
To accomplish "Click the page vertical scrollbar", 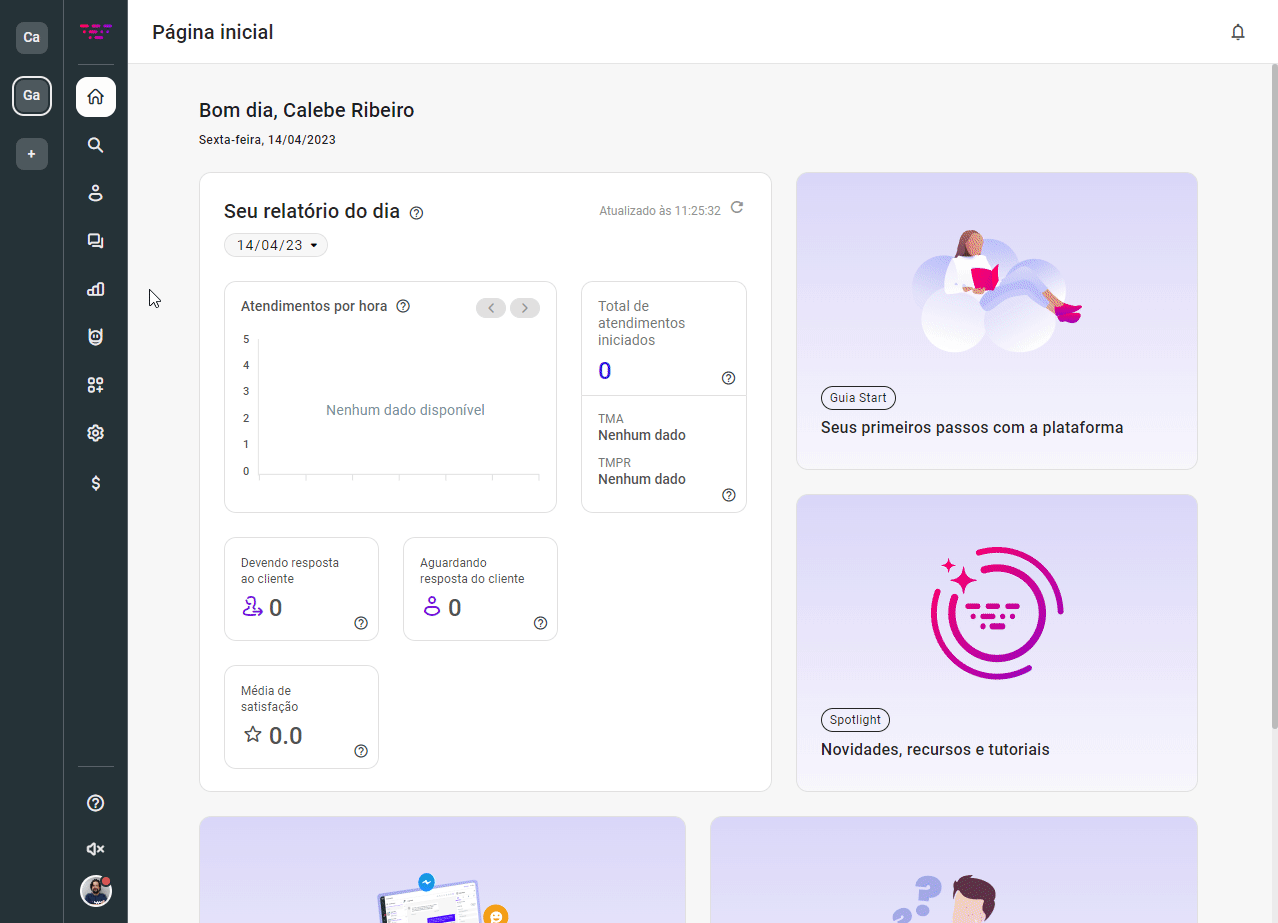I will [x=1274, y=396].
